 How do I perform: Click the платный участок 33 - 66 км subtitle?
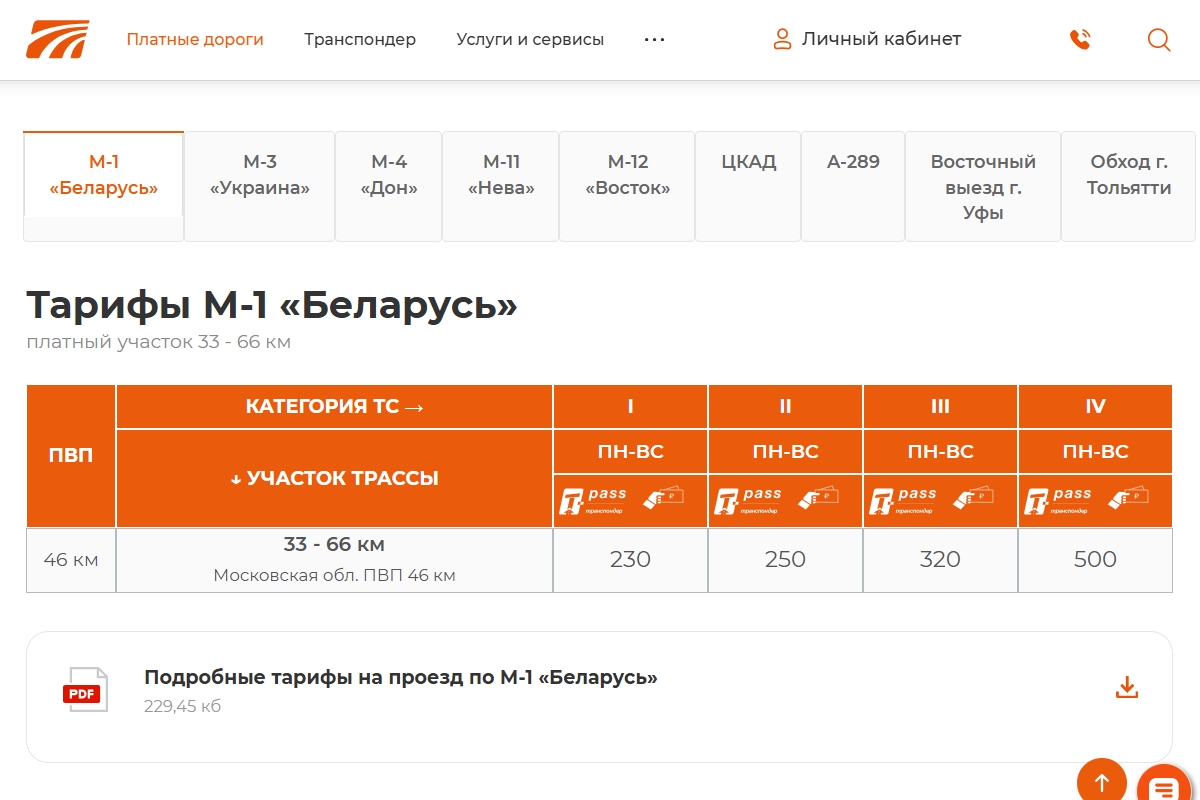[158, 342]
